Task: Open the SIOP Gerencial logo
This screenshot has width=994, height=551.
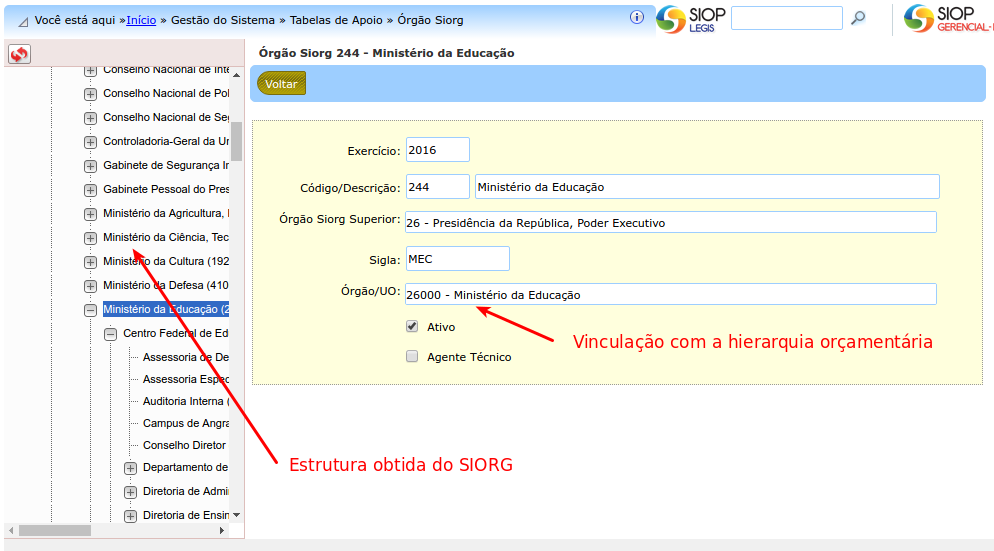Action: 948,18
